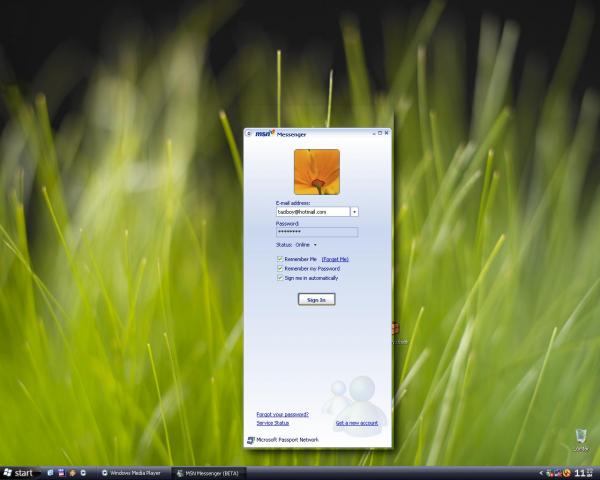Switch to Windows Media Player taskbar item
The height and width of the screenshot is (480, 600).
[133, 472]
